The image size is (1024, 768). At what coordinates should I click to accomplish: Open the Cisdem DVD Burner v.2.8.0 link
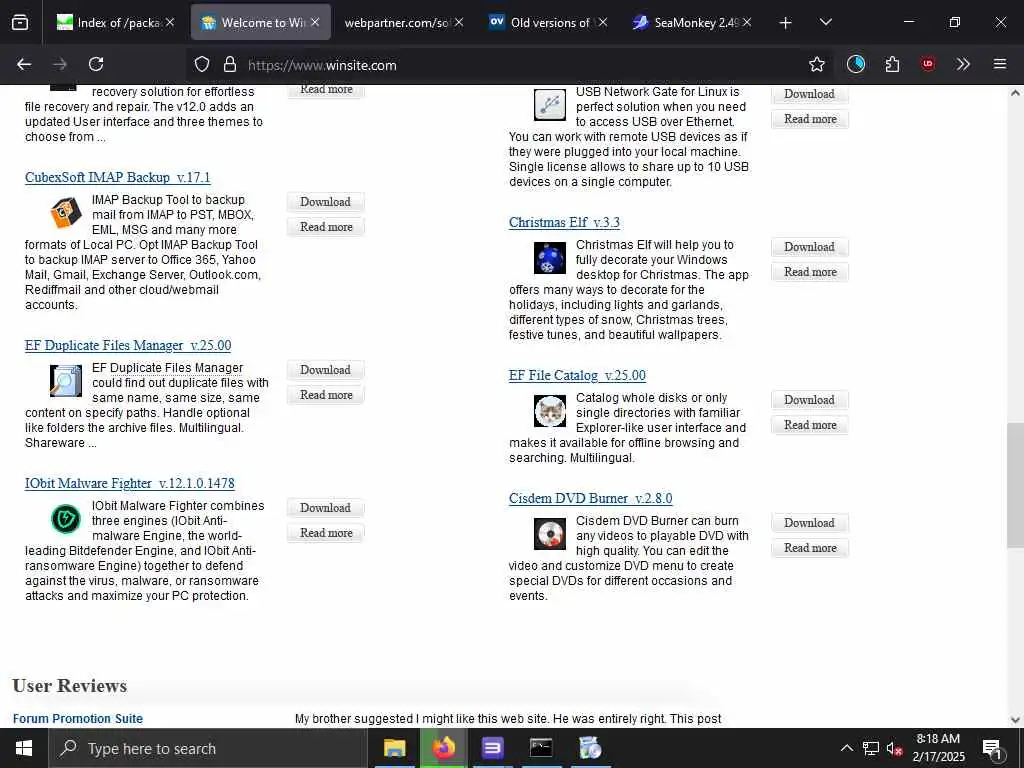pos(590,498)
